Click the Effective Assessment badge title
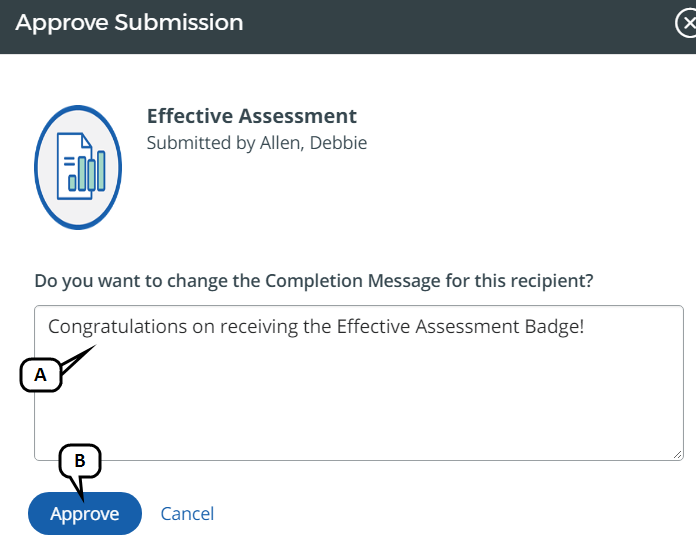This screenshot has width=696, height=548. click(x=252, y=117)
